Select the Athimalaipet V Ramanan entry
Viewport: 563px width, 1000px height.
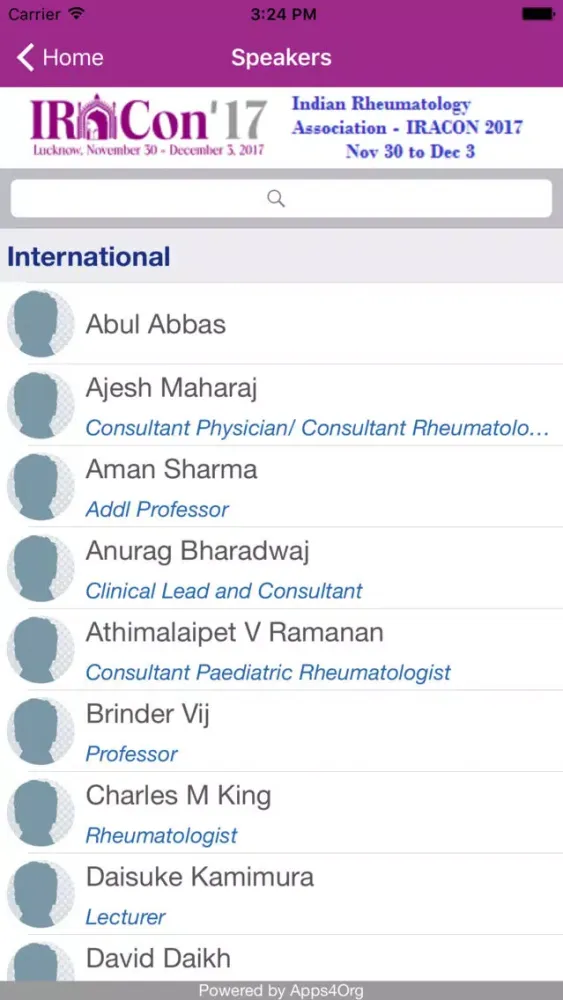click(x=281, y=650)
